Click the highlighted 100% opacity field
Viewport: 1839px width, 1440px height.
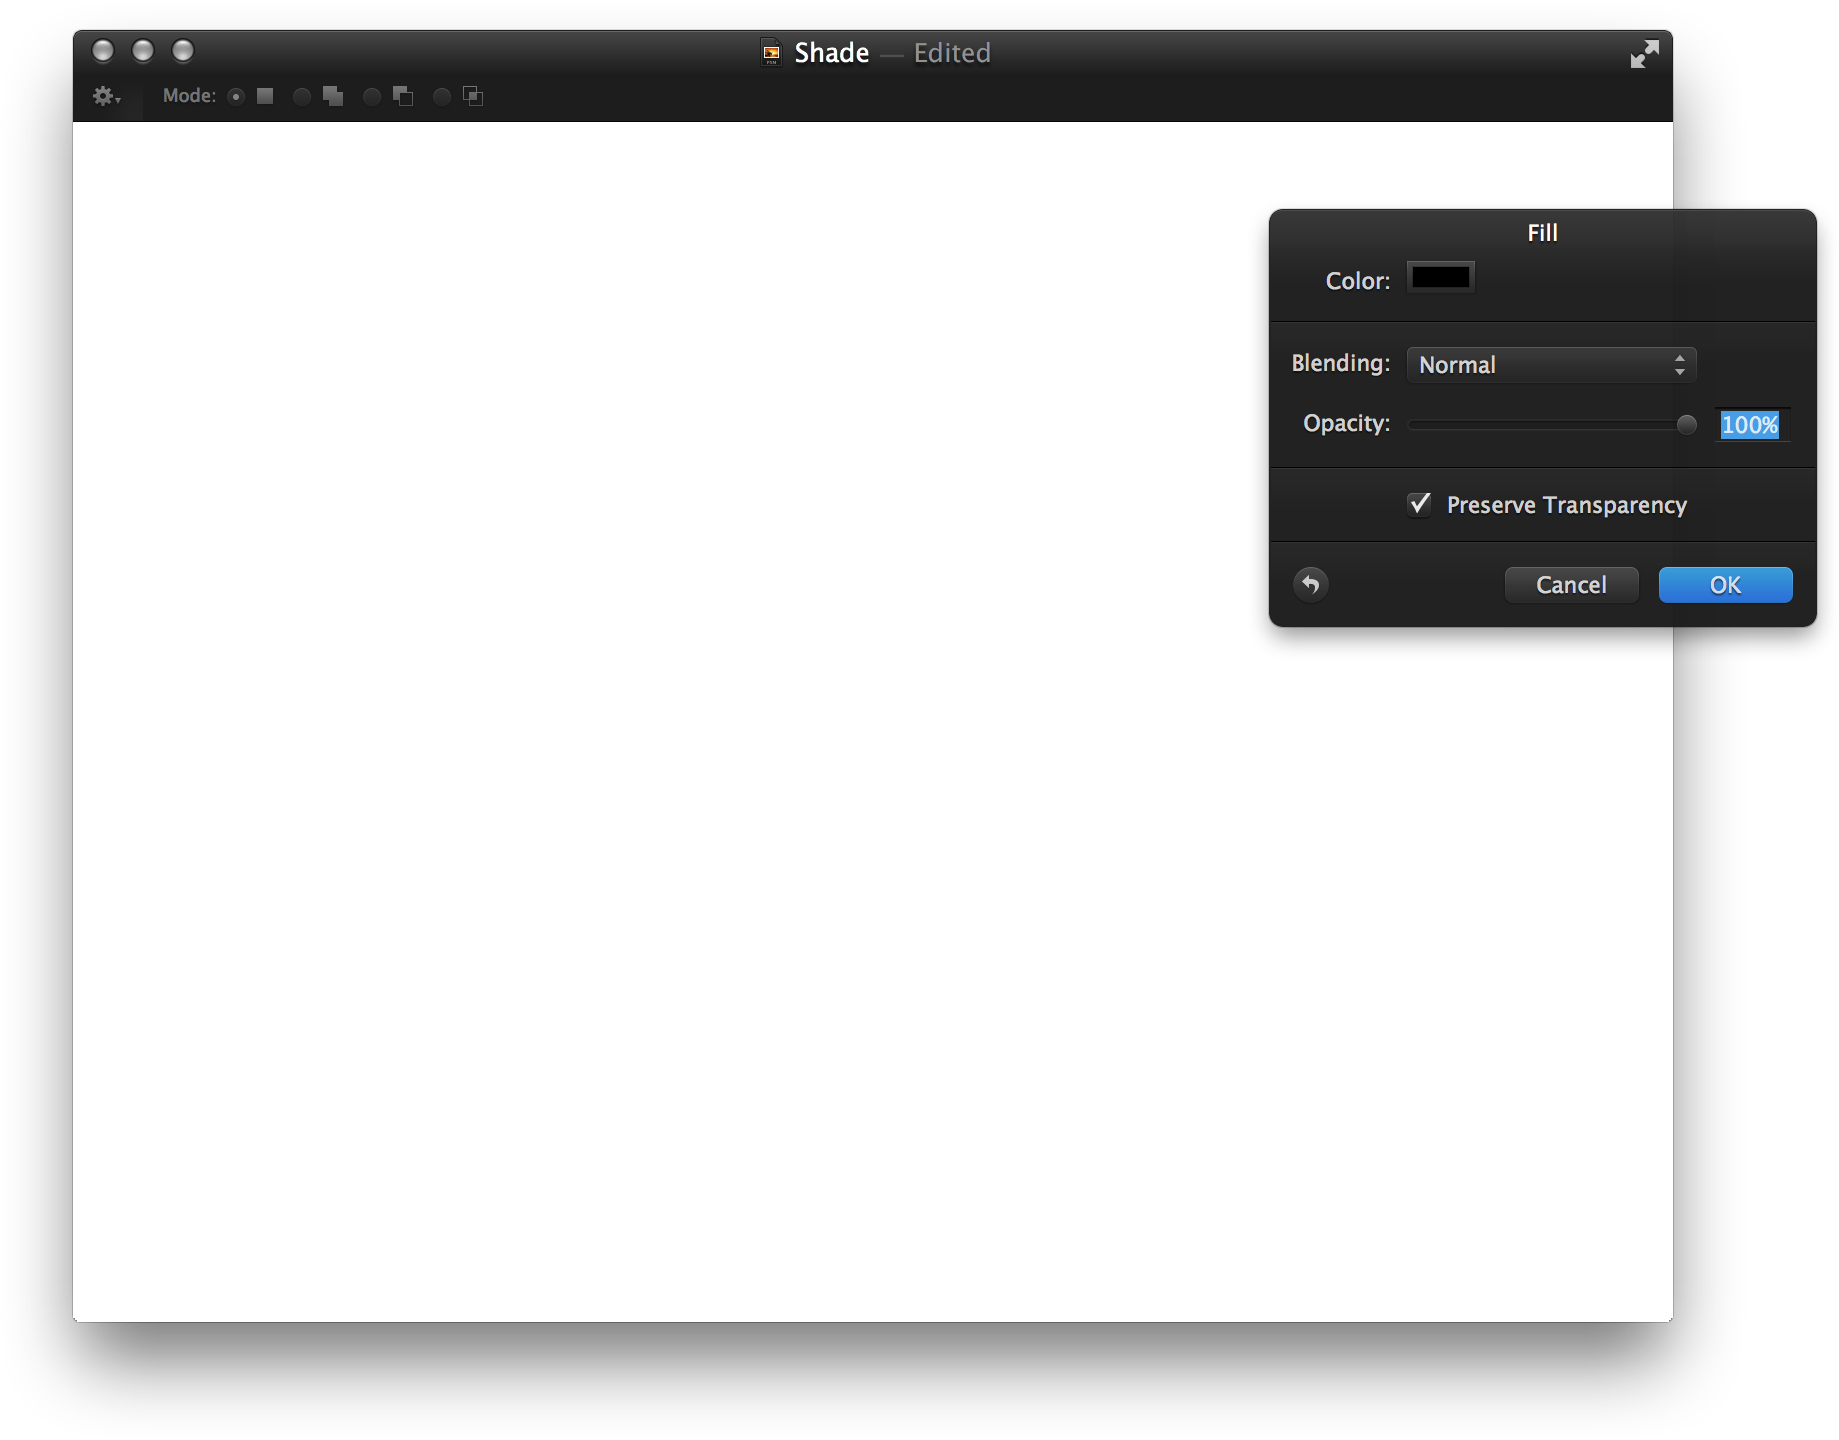[x=1750, y=424]
